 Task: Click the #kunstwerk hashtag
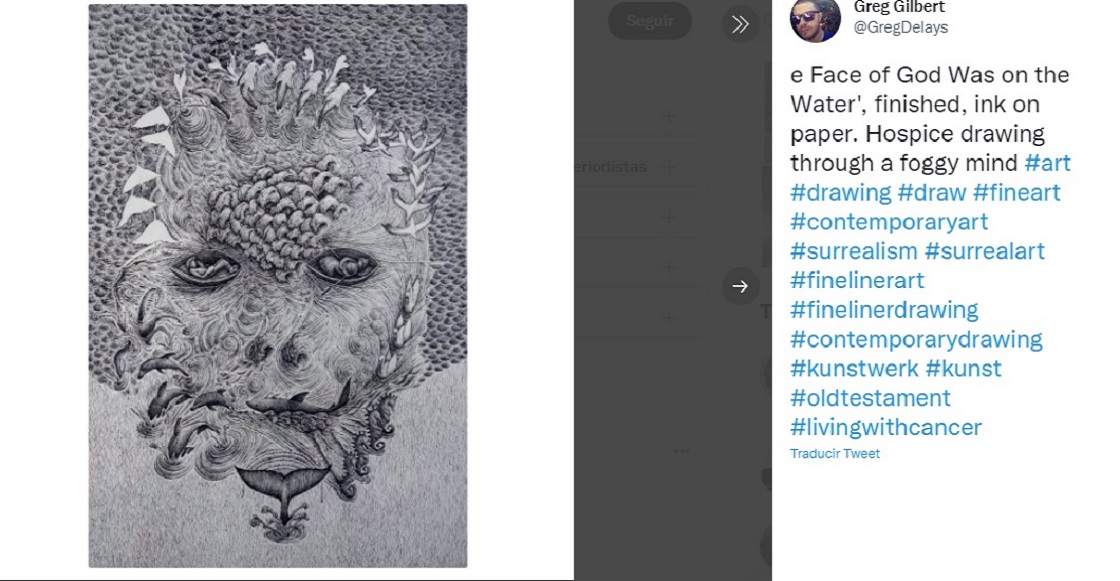(x=853, y=369)
